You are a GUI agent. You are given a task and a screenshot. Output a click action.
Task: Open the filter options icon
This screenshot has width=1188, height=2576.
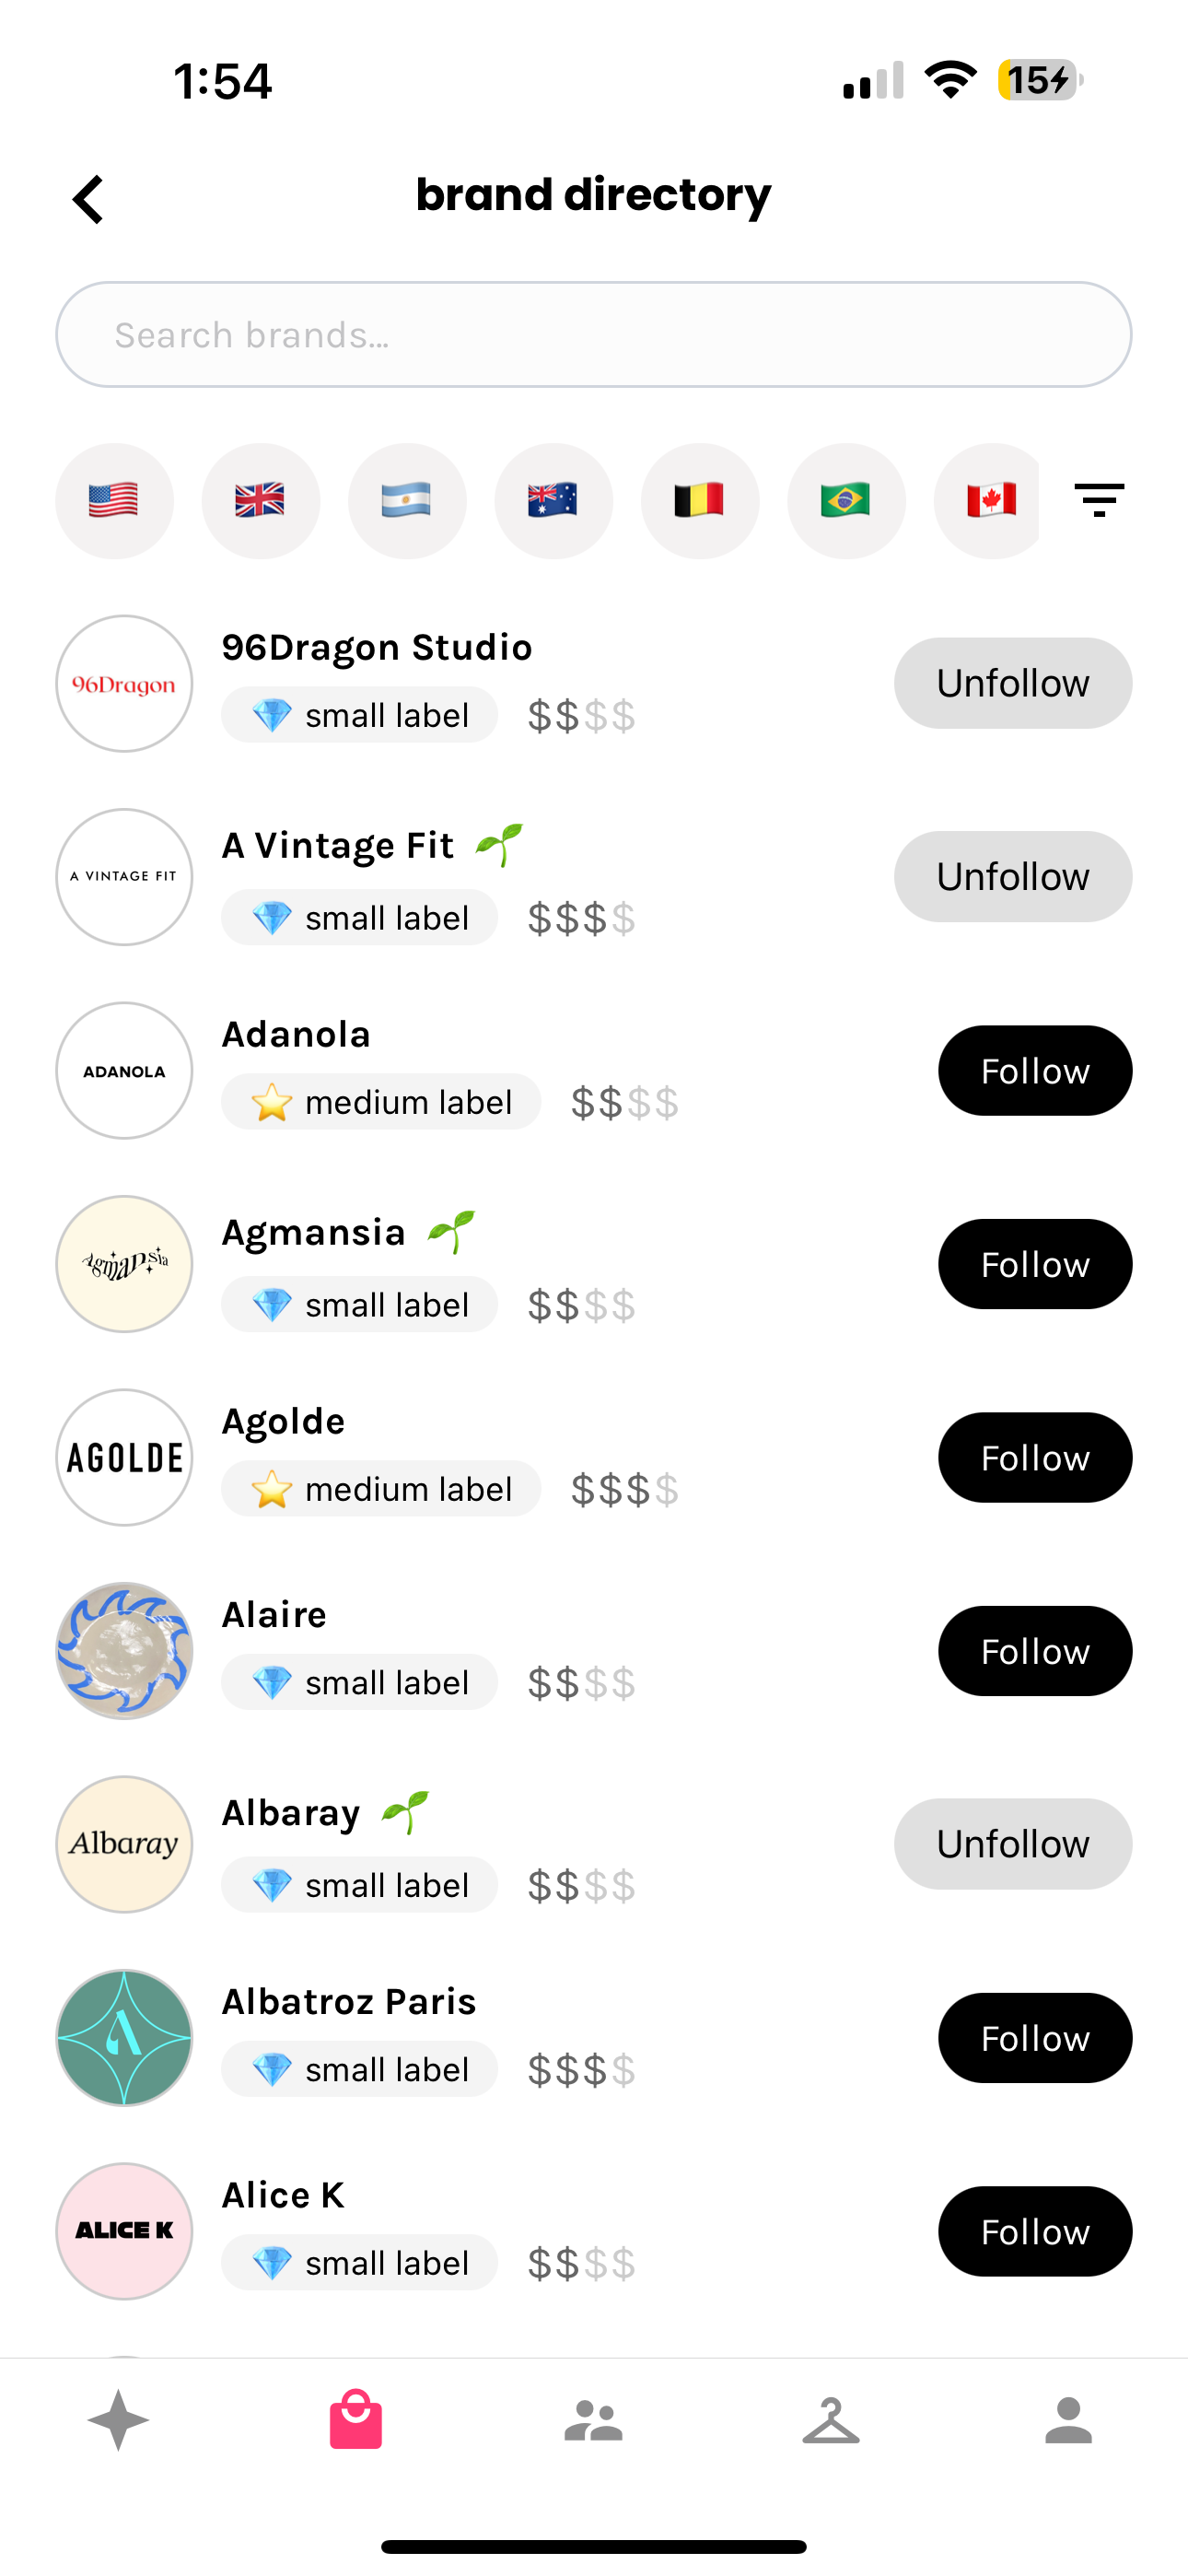(1099, 499)
